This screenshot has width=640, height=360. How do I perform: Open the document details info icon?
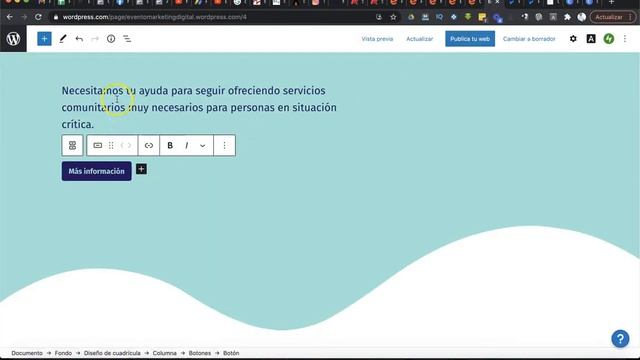[111, 39]
